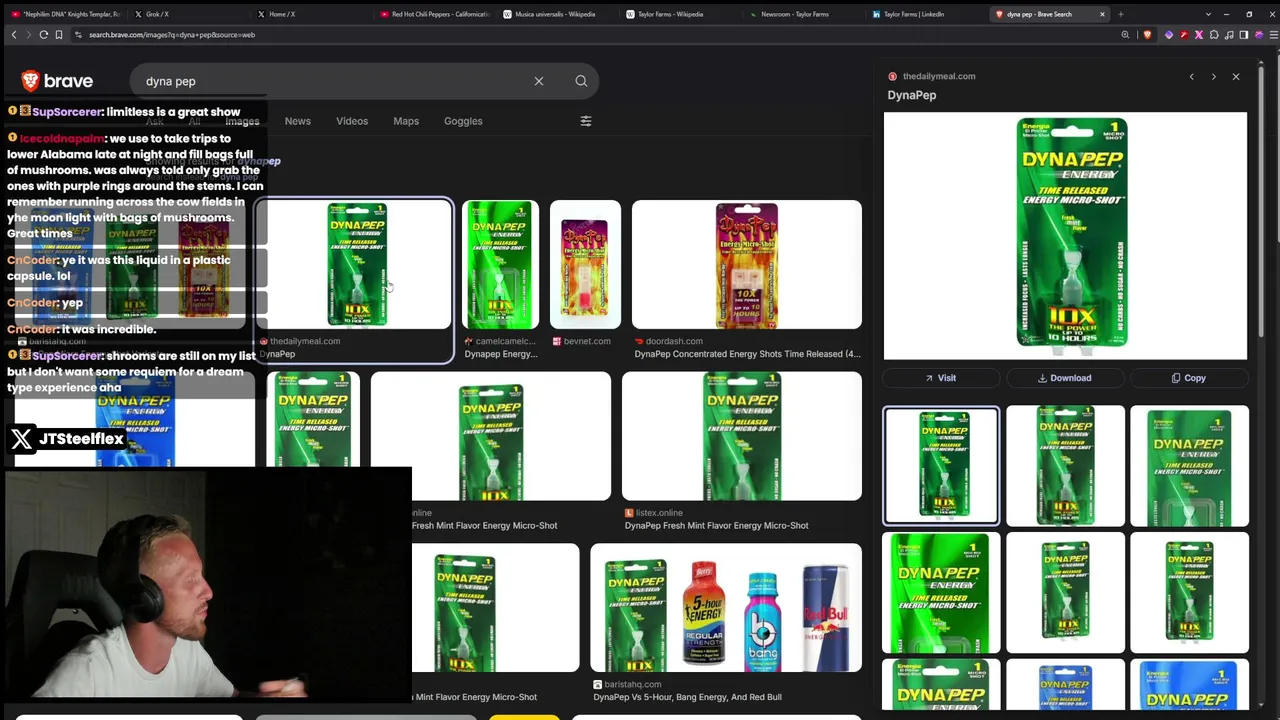
Task: Go back using the browser back arrow
Action: tap(14, 35)
